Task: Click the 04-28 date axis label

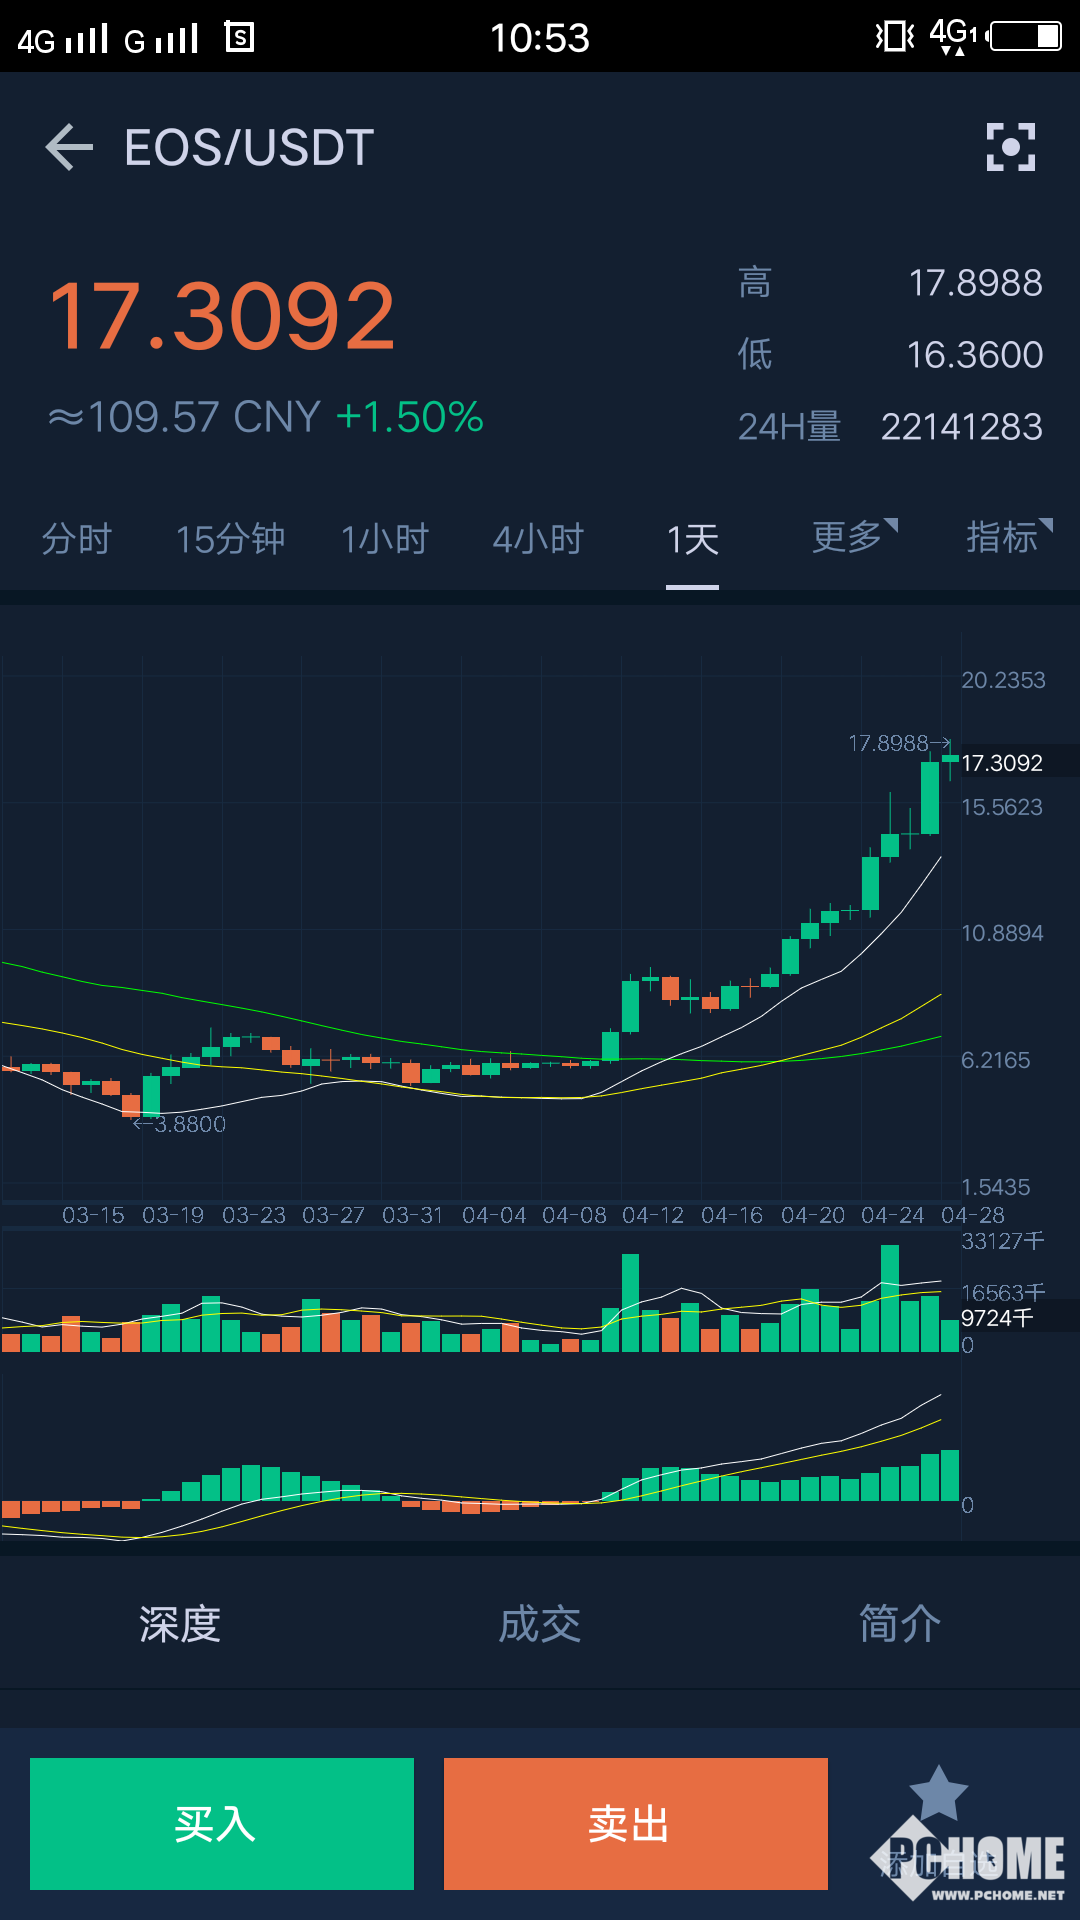Action: point(973,1215)
